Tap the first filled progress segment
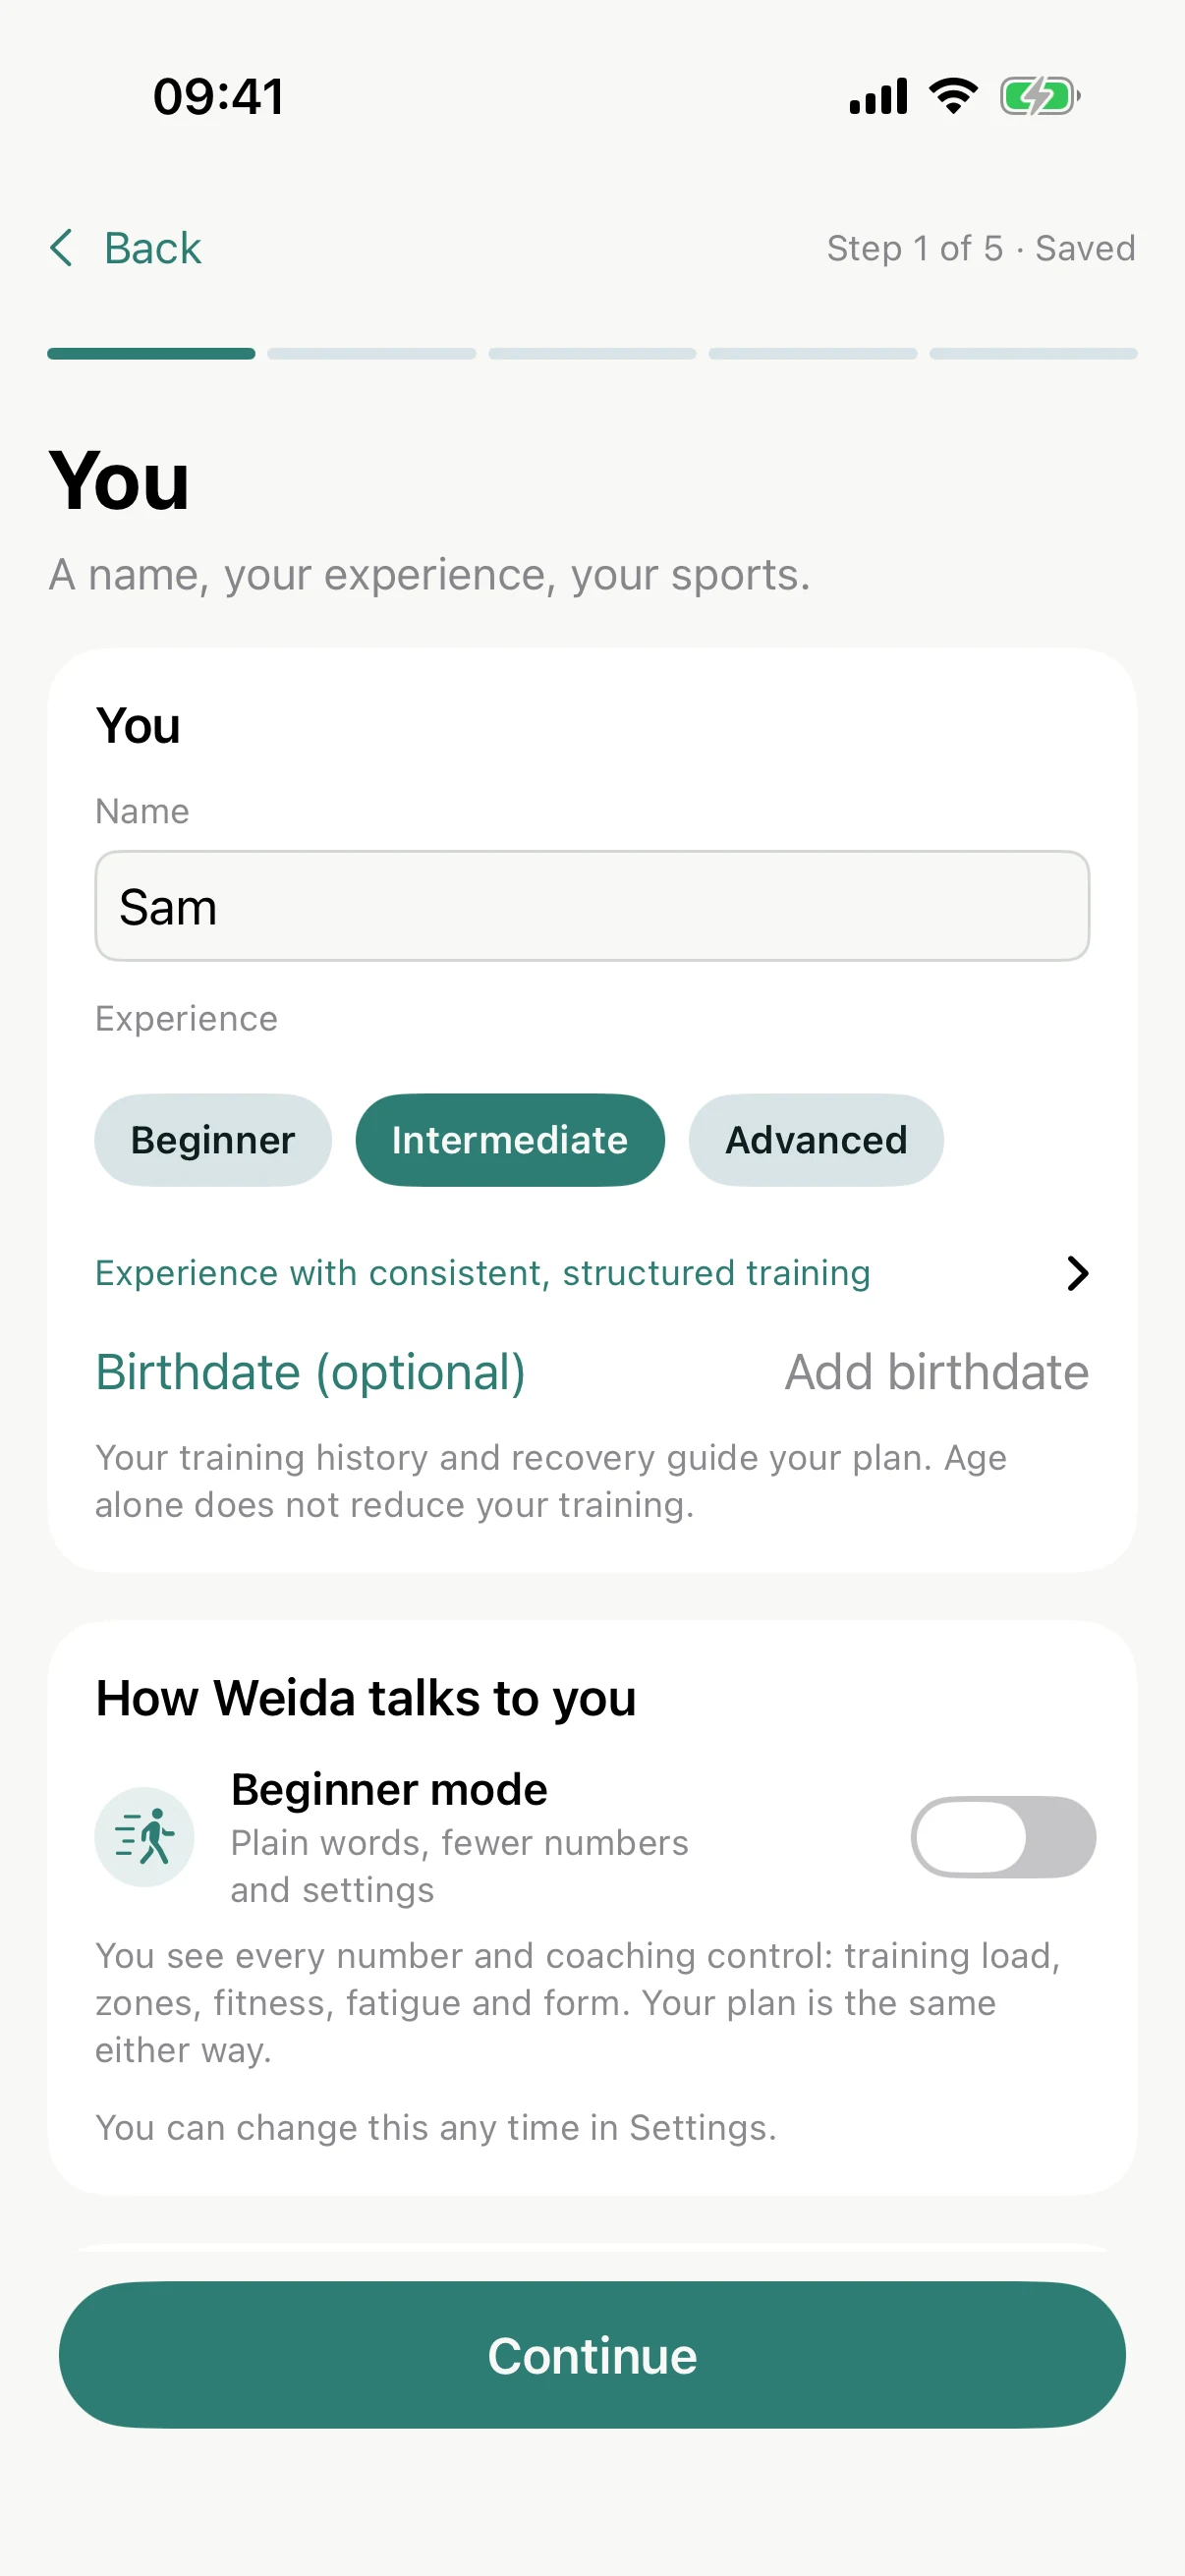 click(x=151, y=354)
